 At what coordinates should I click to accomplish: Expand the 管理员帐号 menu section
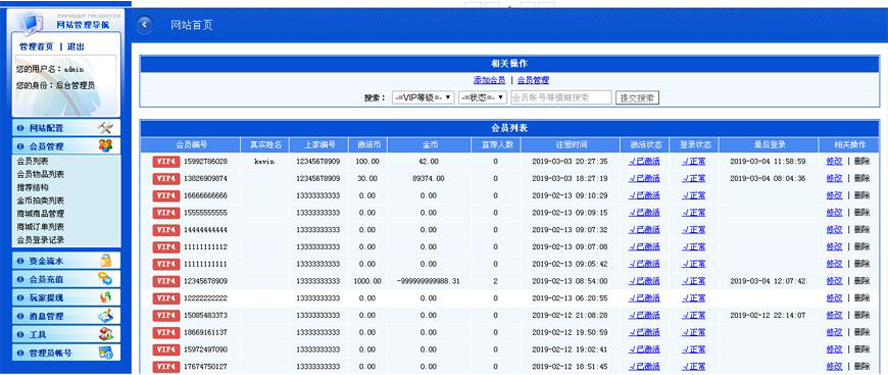66,353
